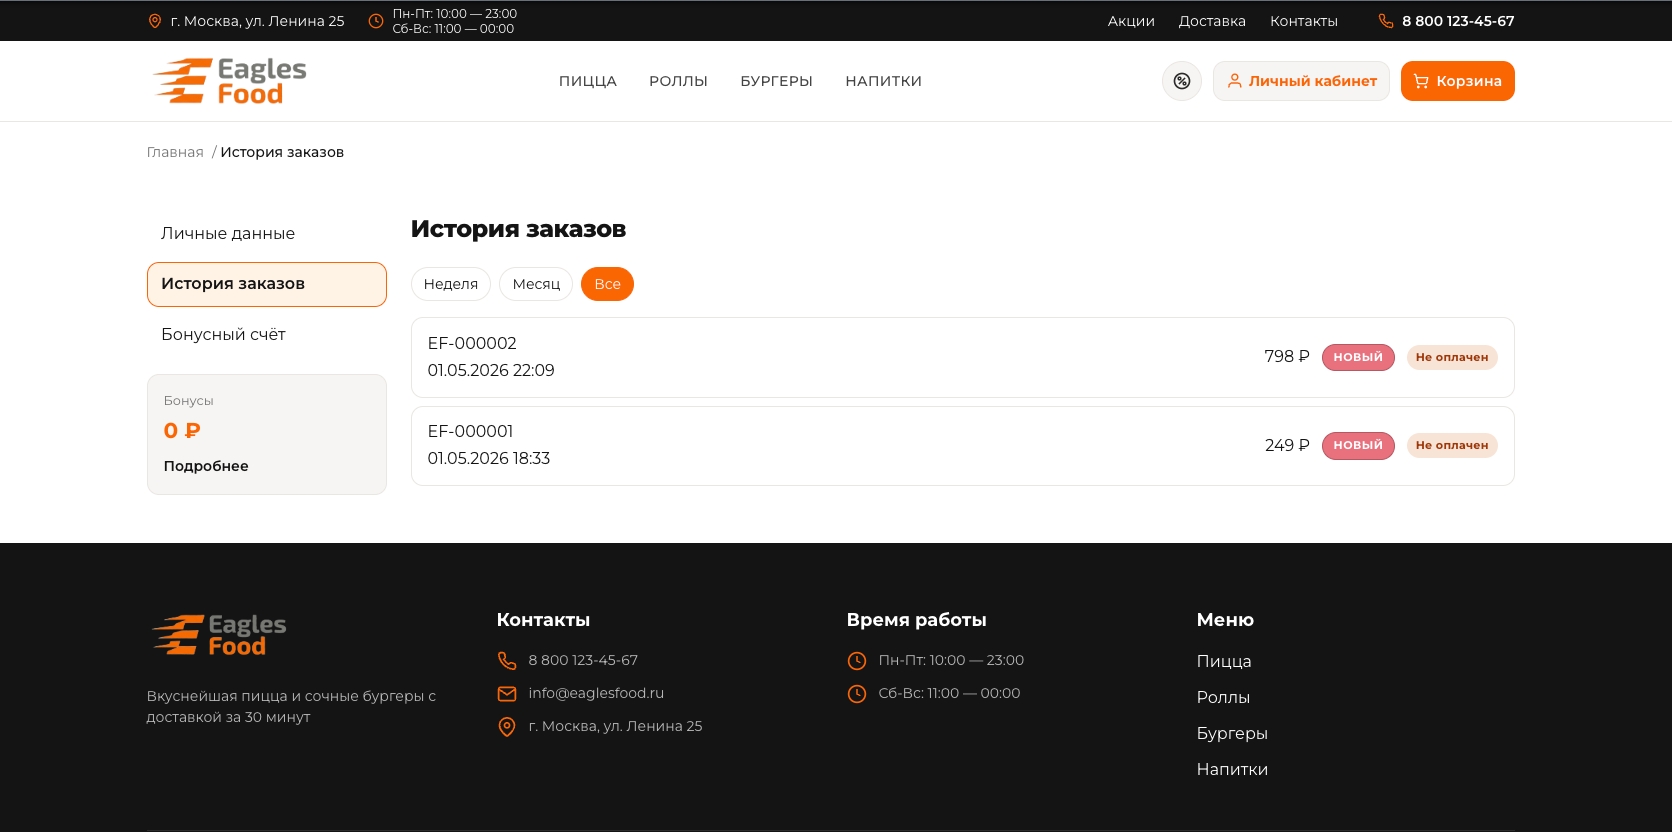
Task: Click the 0 ₽ bonus balance
Action: (182, 431)
